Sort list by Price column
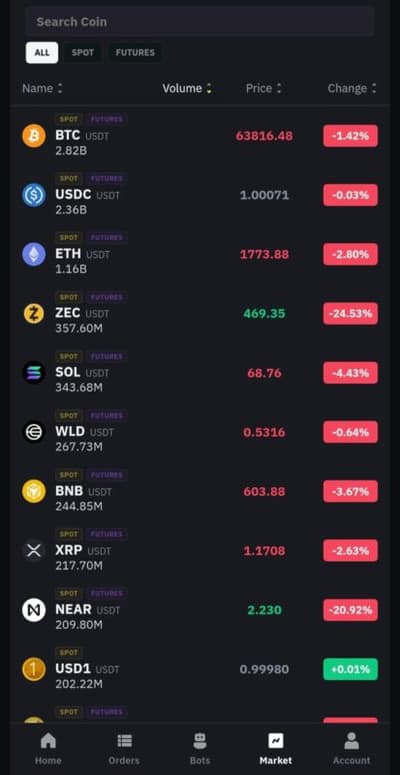Image resolution: width=400 pixels, height=775 pixels. [264, 88]
